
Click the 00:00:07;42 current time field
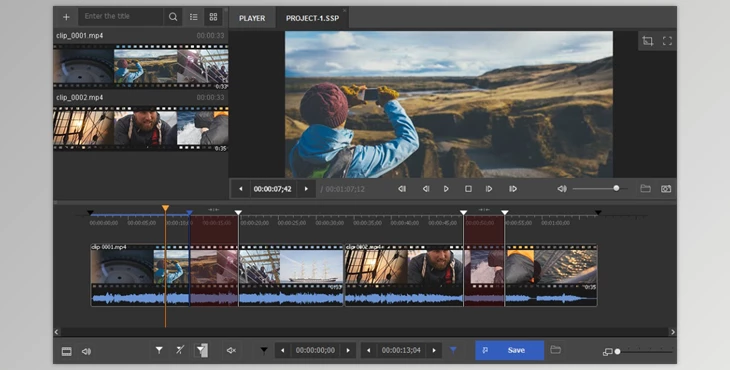pos(273,189)
